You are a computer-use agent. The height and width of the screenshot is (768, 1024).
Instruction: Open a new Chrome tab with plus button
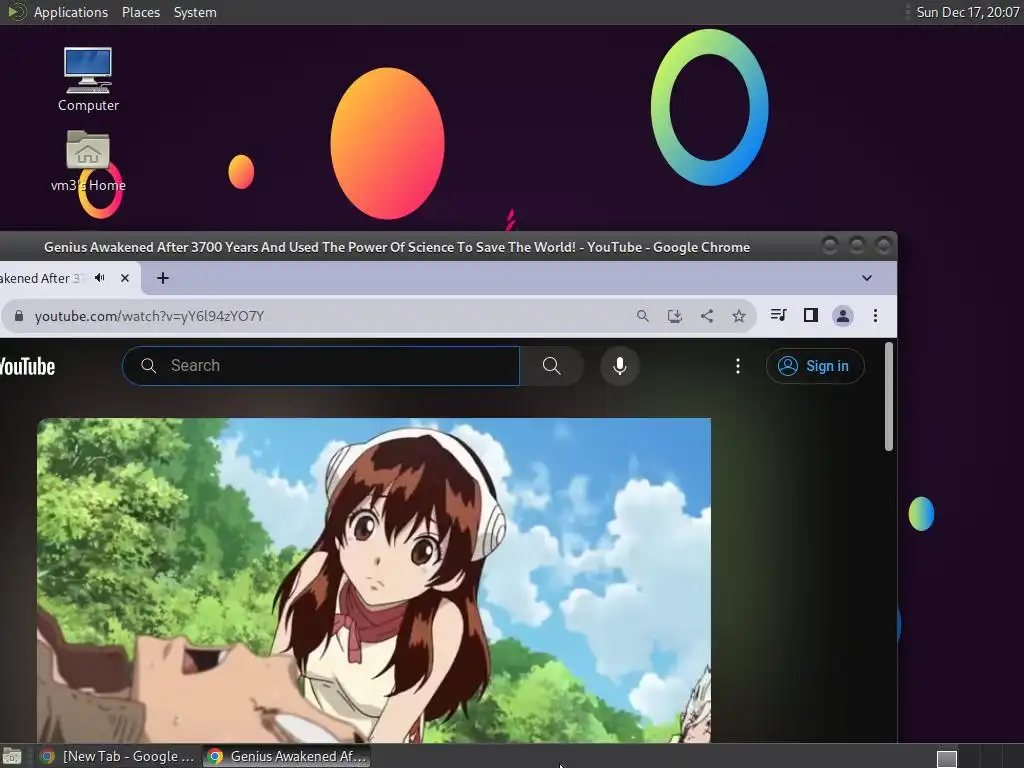click(163, 278)
